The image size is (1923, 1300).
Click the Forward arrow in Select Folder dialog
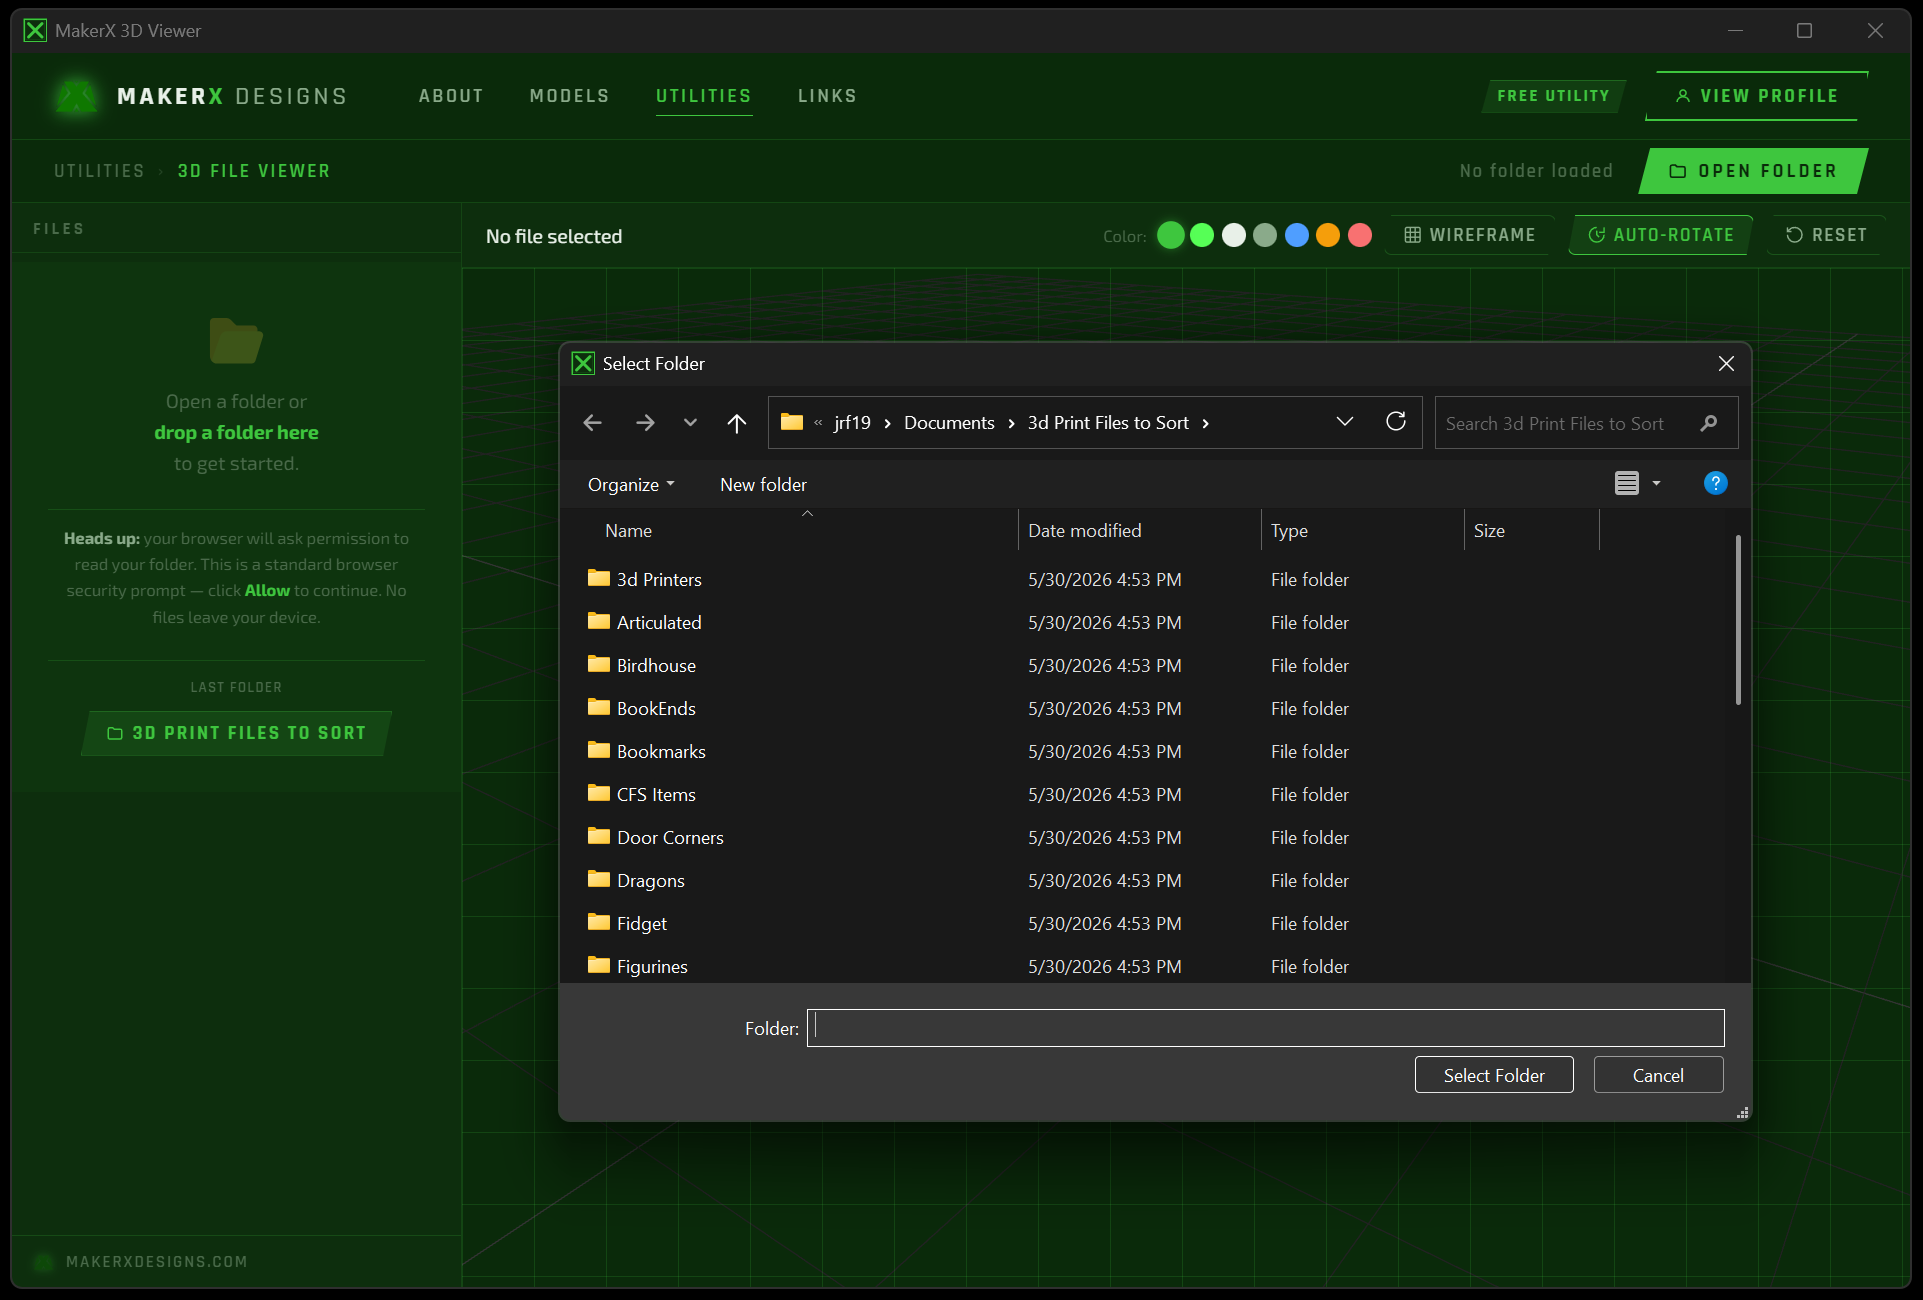pos(645,423)
